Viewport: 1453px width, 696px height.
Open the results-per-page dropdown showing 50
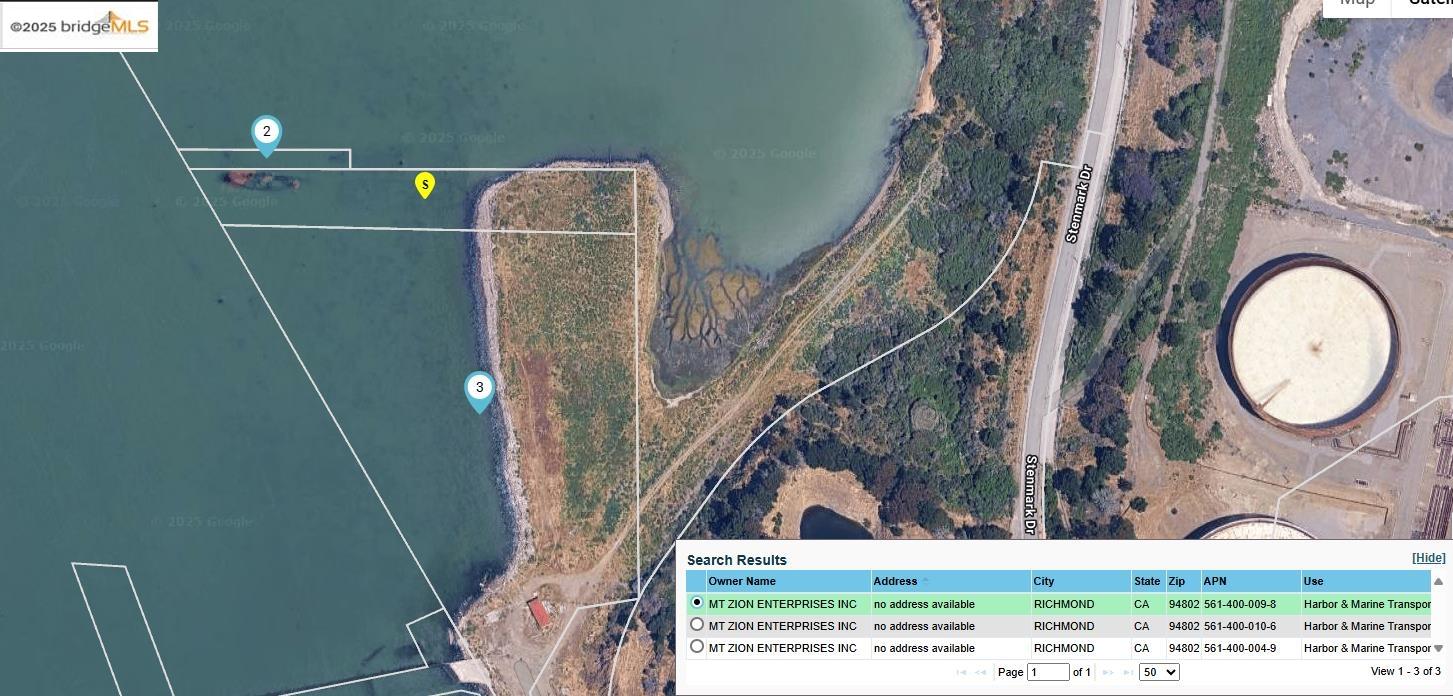(x=1159, y=672)
